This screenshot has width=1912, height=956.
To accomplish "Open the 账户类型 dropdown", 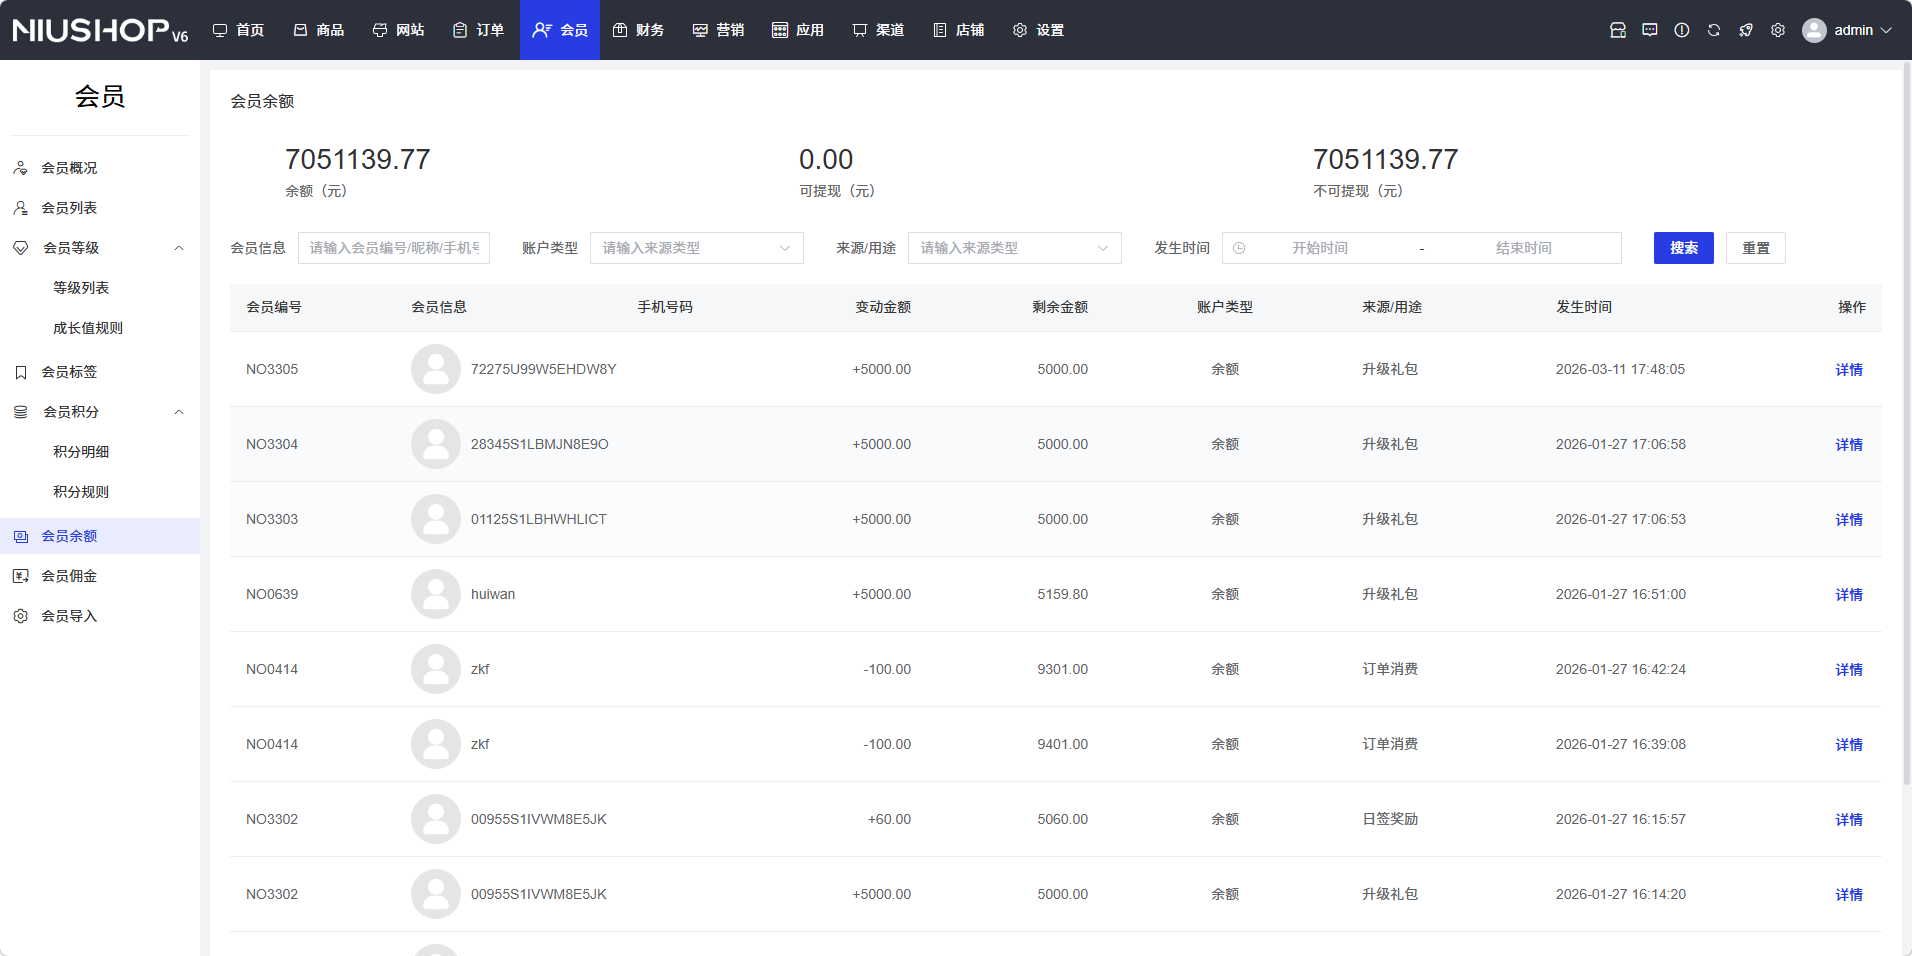I will coord(696,248).
